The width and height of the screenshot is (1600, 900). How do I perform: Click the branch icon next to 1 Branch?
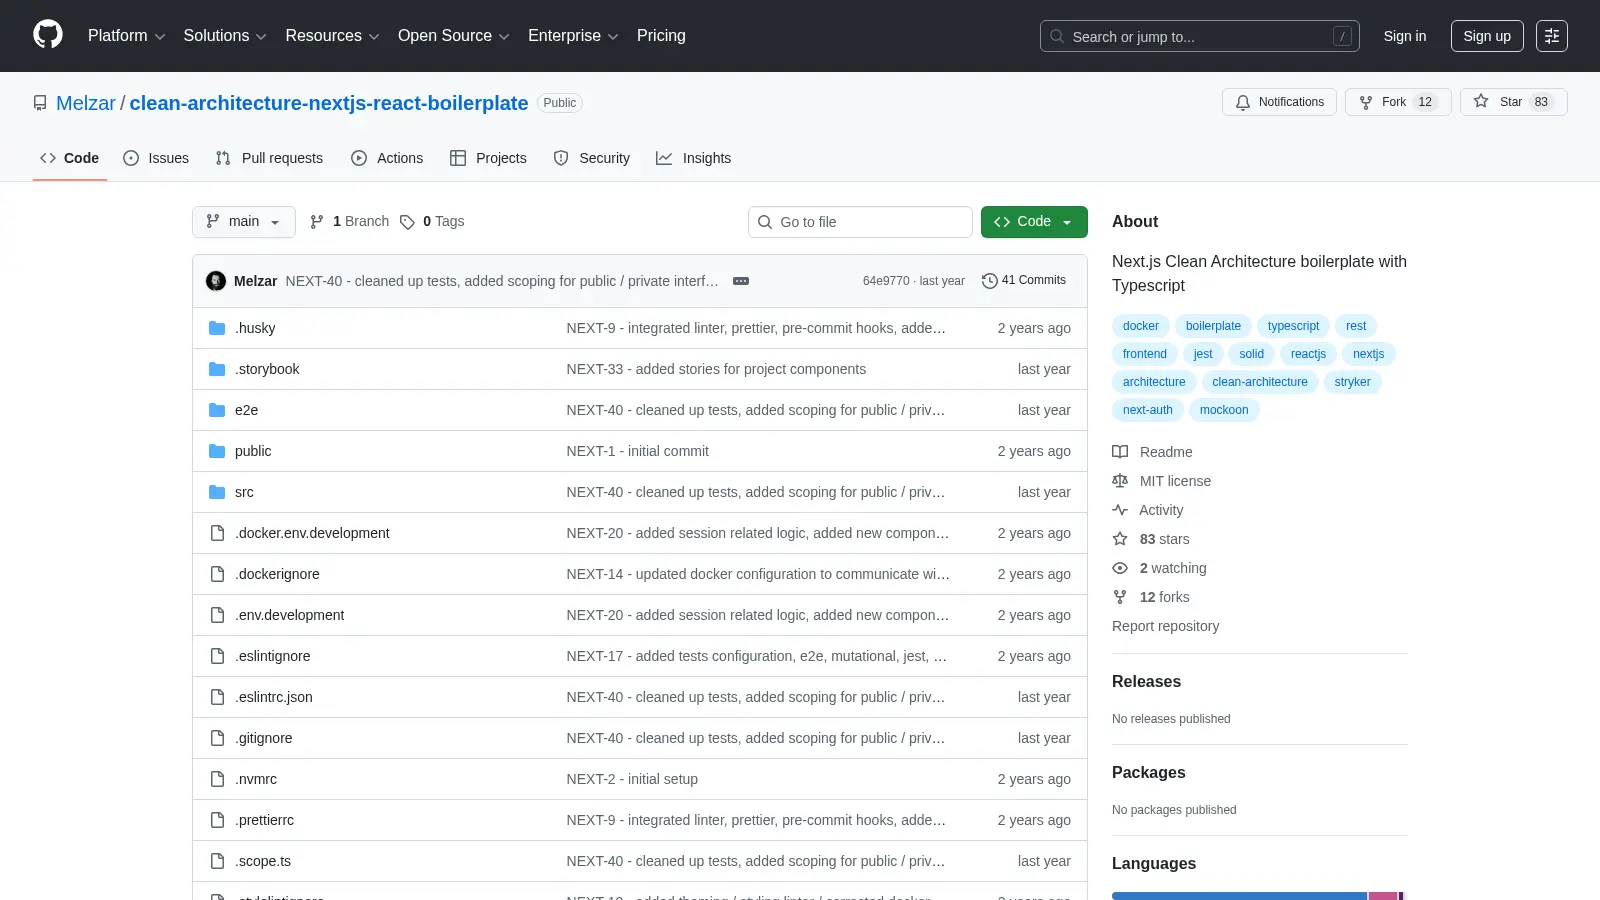(317, 222)
